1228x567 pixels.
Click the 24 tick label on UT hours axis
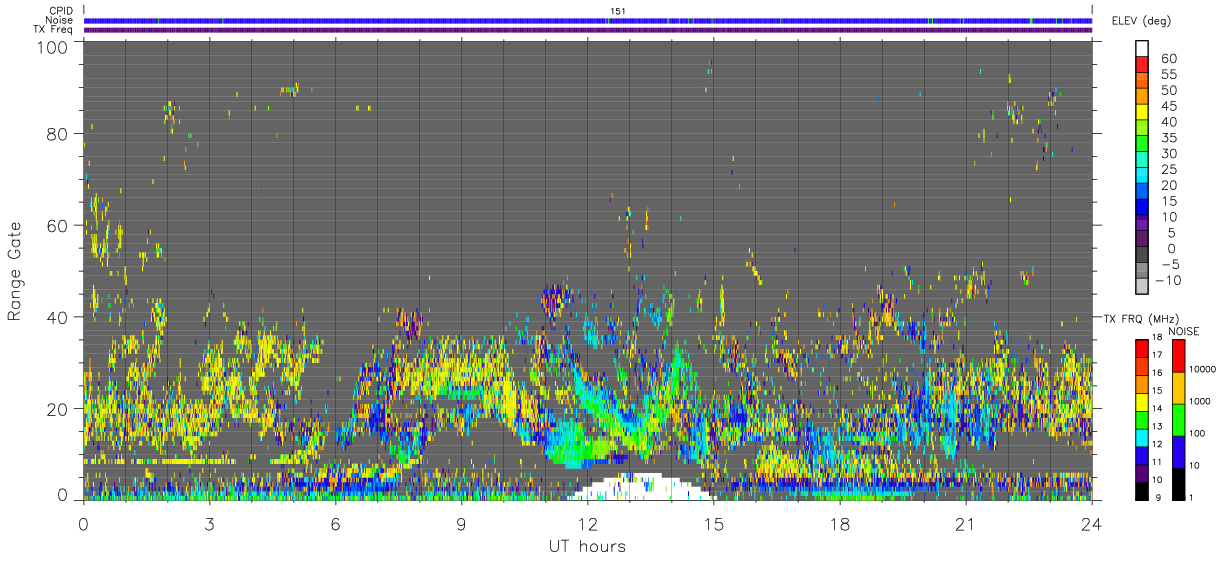tap(1091, 523)
